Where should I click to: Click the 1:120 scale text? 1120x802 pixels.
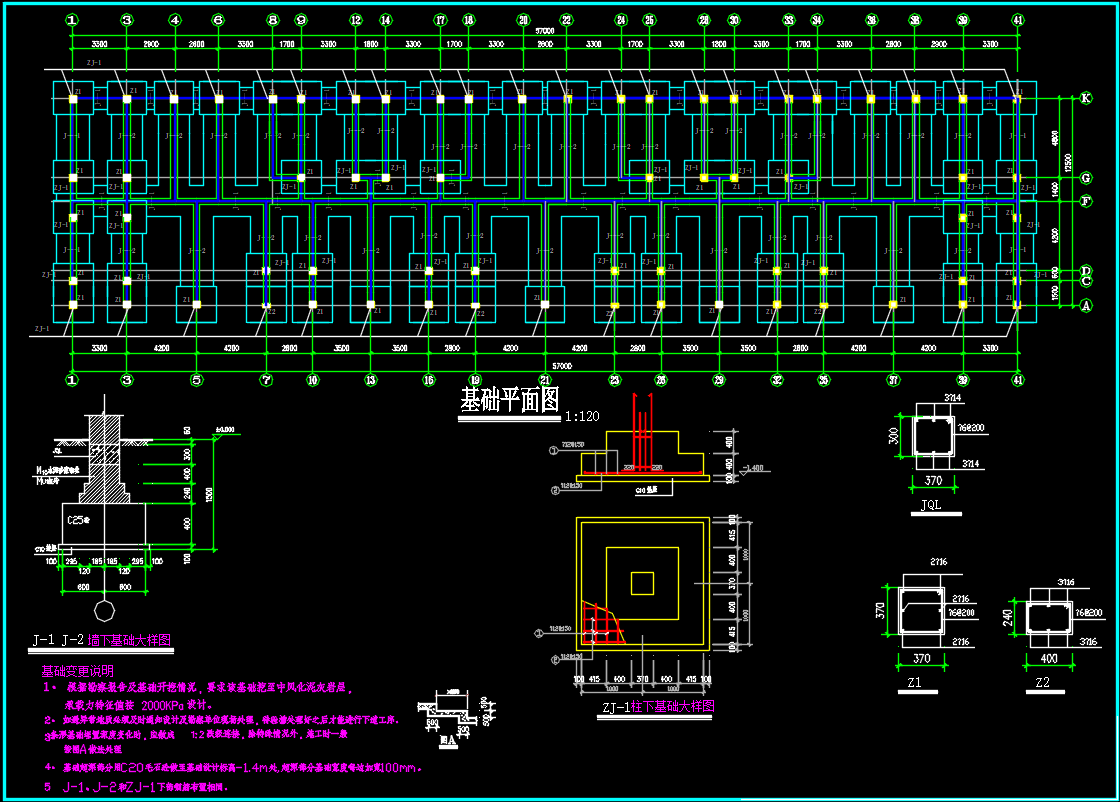(x=582, y=416)
